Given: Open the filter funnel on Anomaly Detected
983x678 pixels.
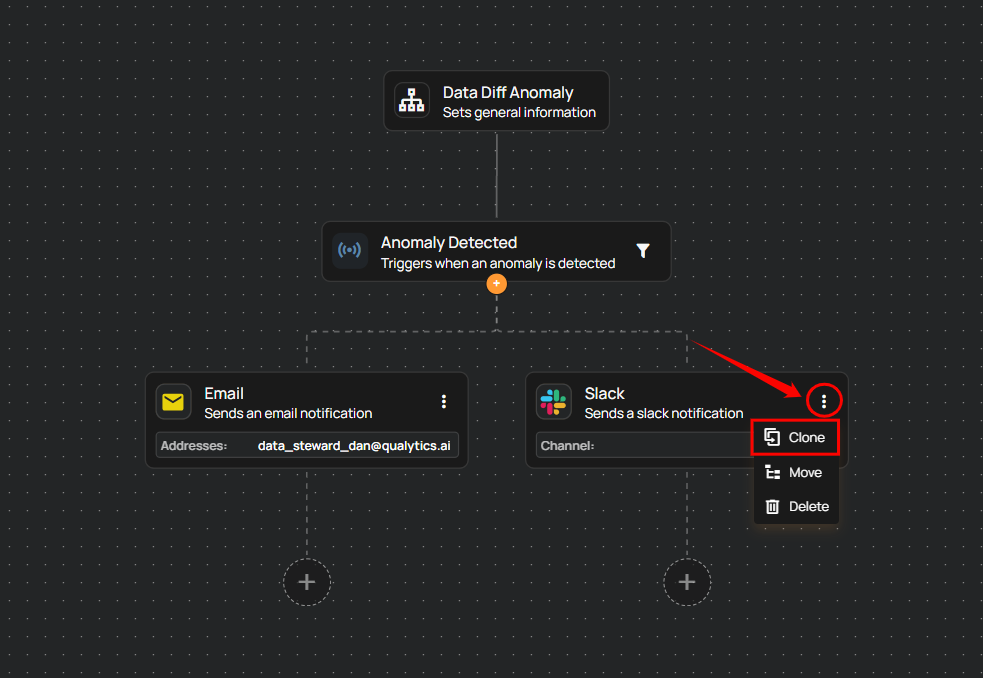Looking at the screenshot, I should pos(643,251).
